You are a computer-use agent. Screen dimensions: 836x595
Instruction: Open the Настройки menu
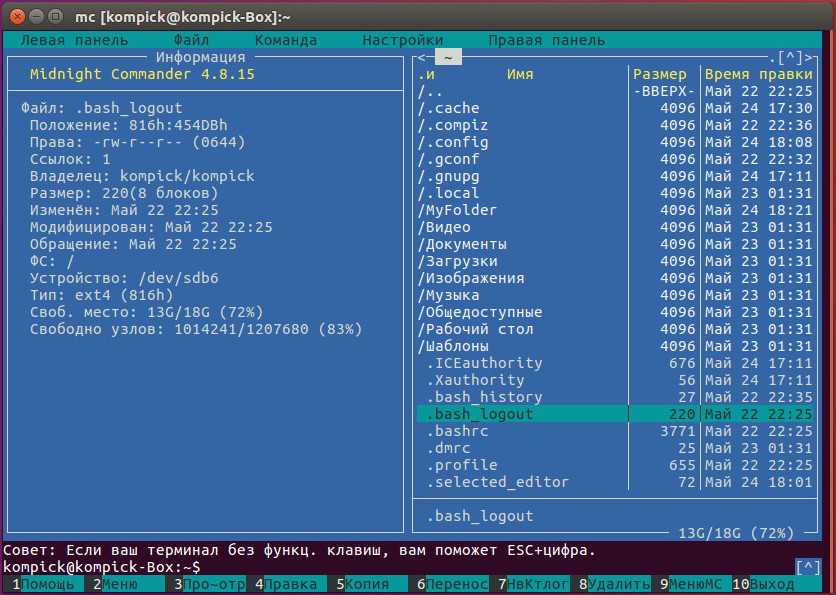click(x=402, y=40)
